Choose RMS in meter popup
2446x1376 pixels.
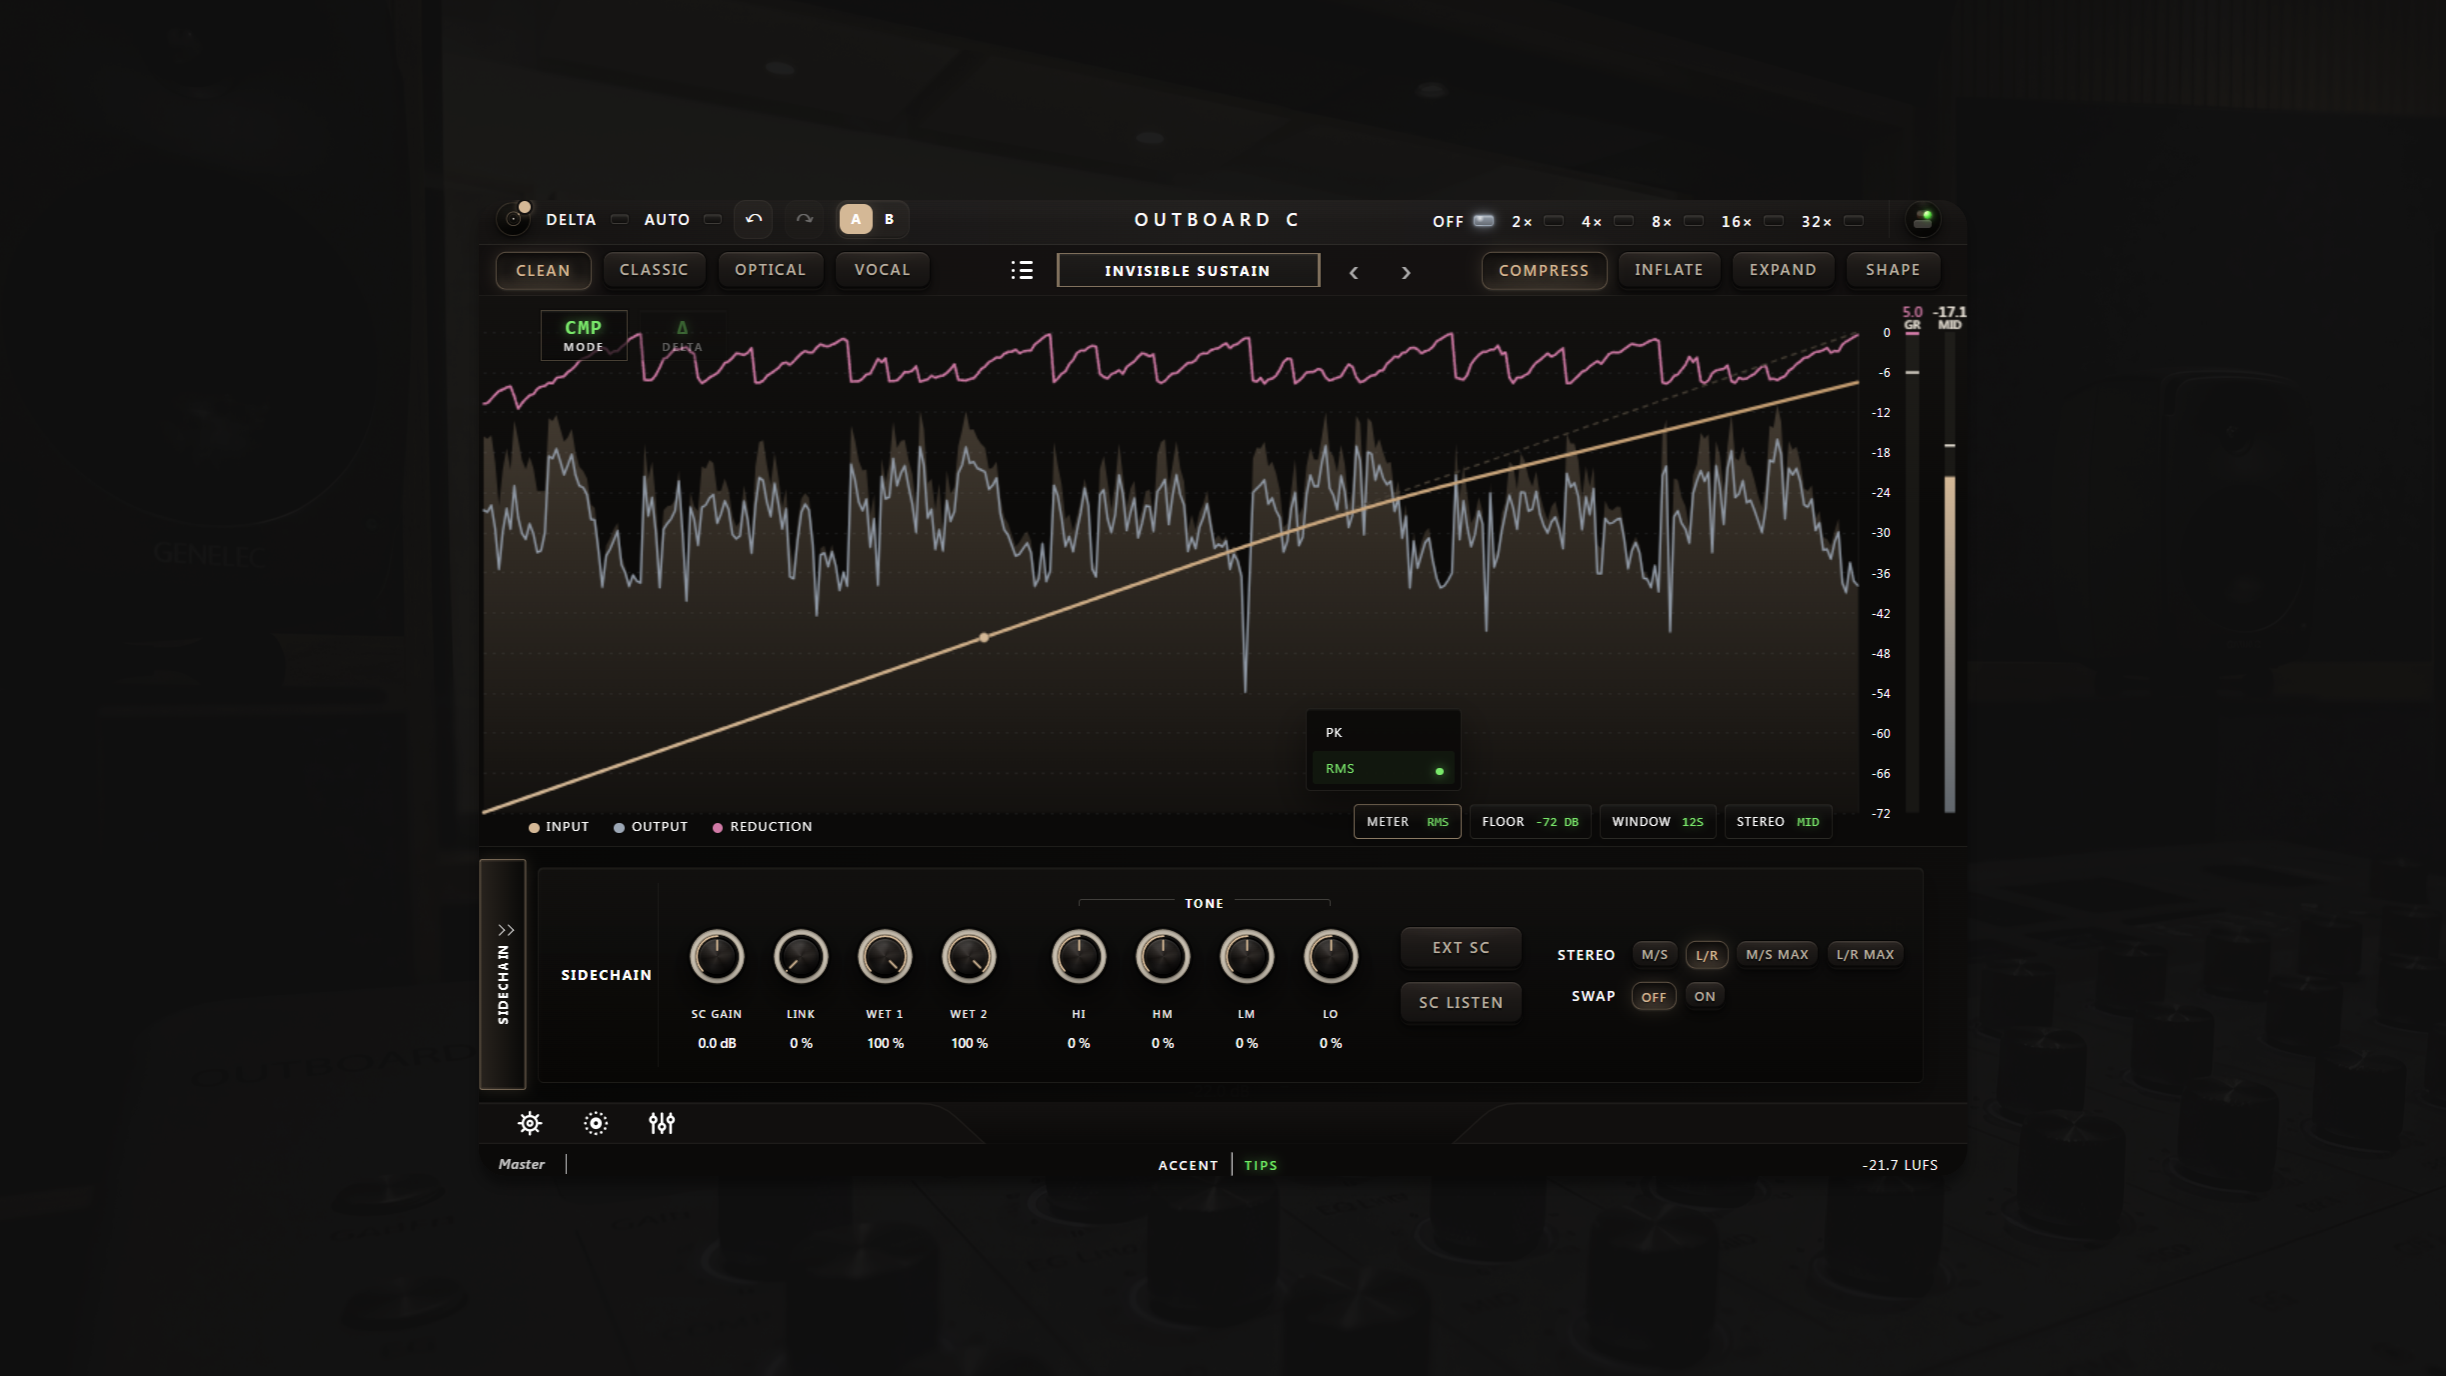click(x=1383, y=769)
